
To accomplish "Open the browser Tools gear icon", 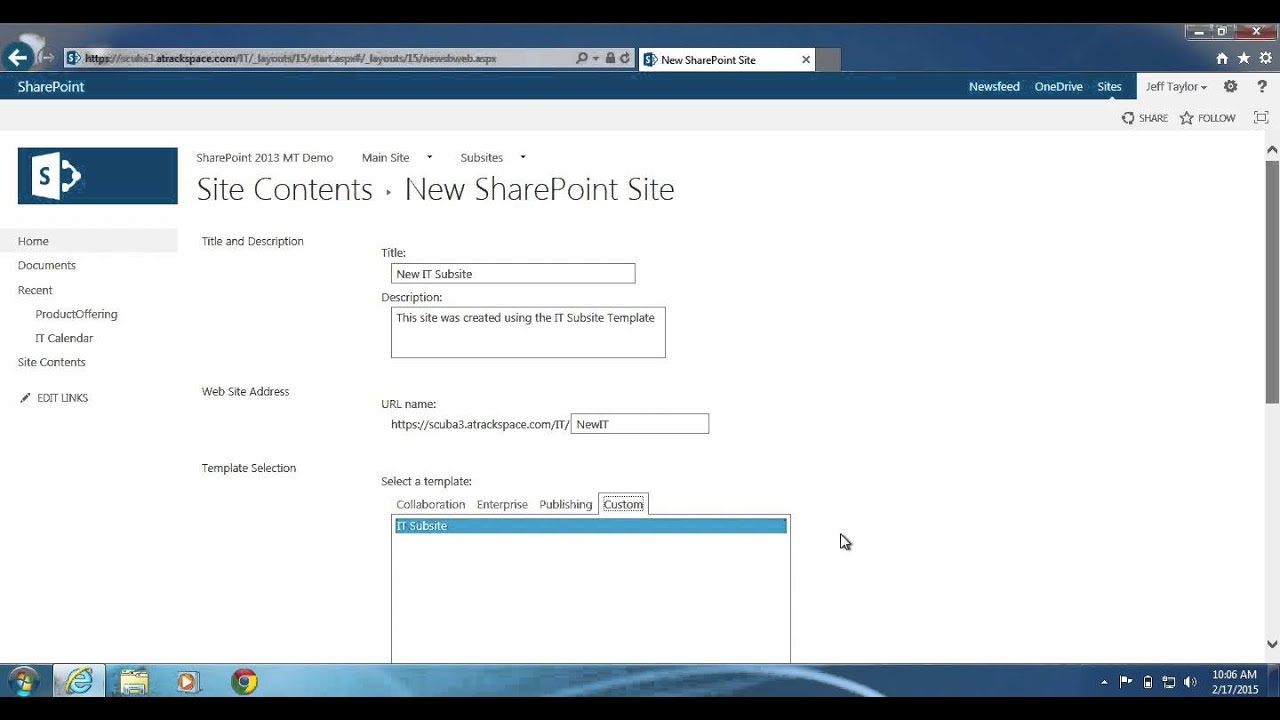I will (1265, 59).
